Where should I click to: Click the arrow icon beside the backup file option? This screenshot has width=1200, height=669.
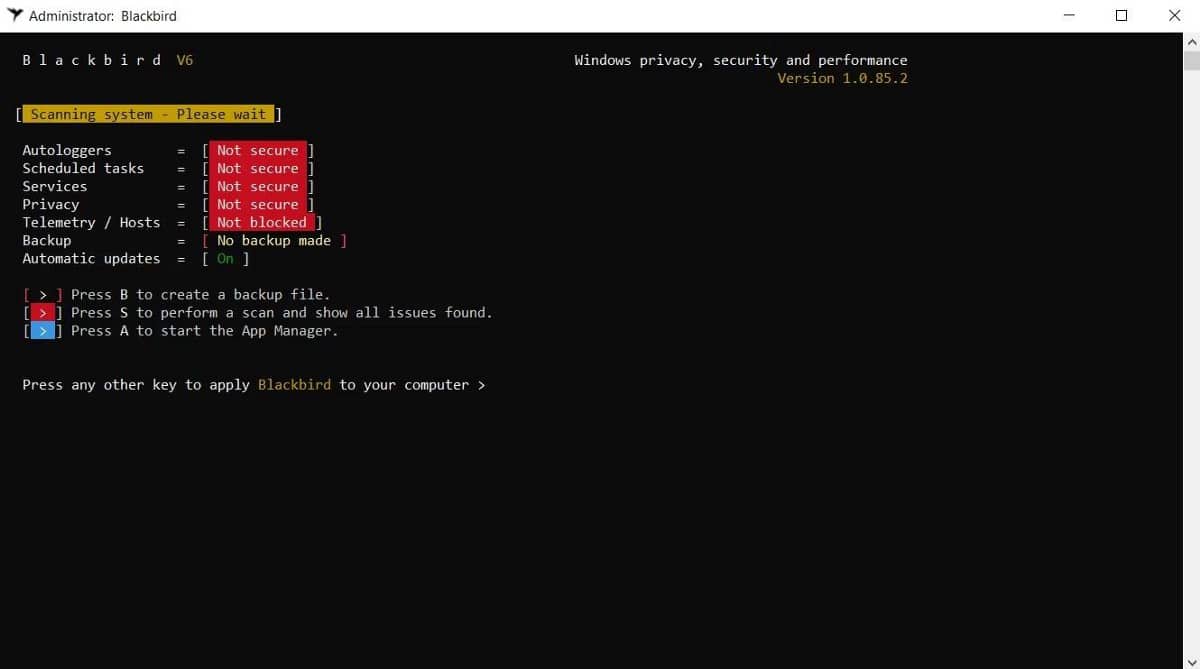(x=42, y=294)
